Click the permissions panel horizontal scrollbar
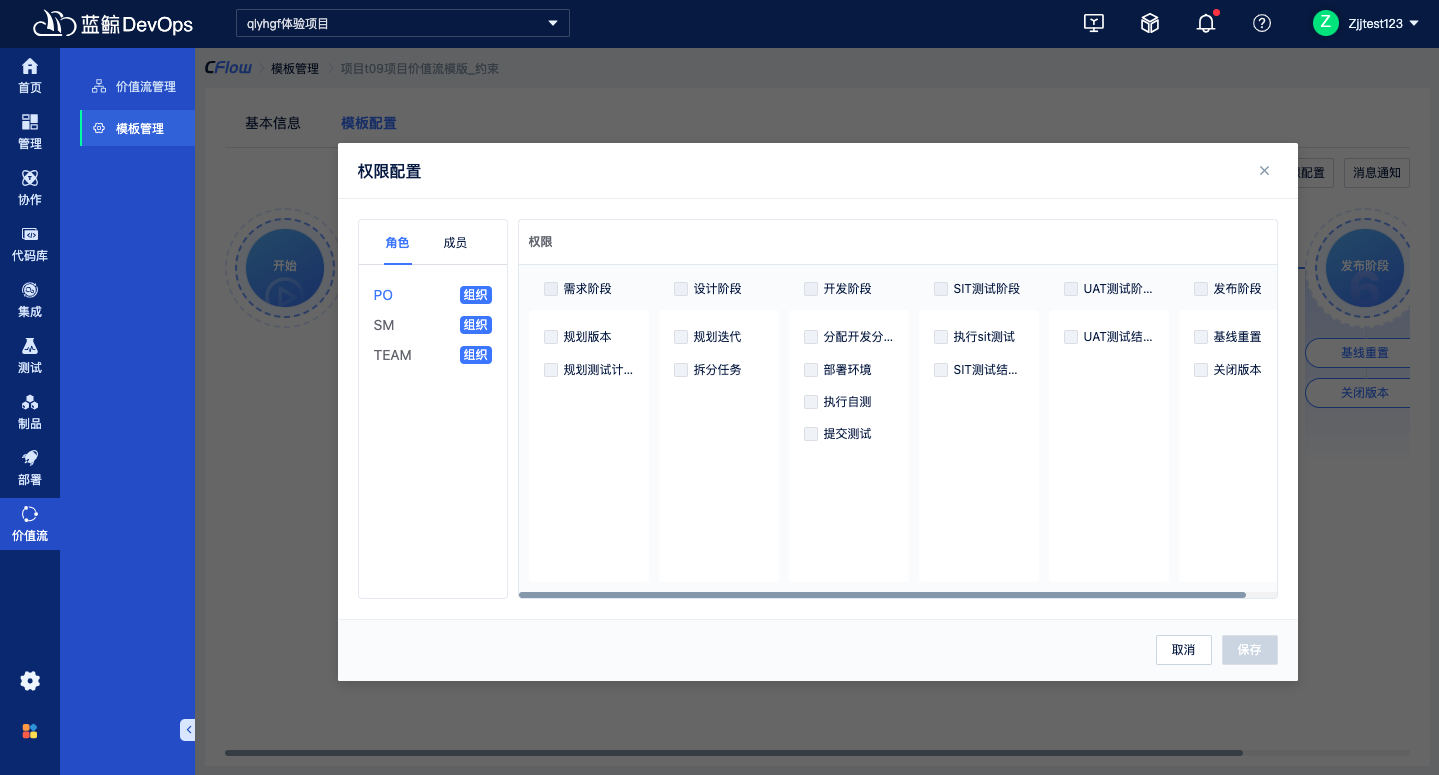 (882, 595)
